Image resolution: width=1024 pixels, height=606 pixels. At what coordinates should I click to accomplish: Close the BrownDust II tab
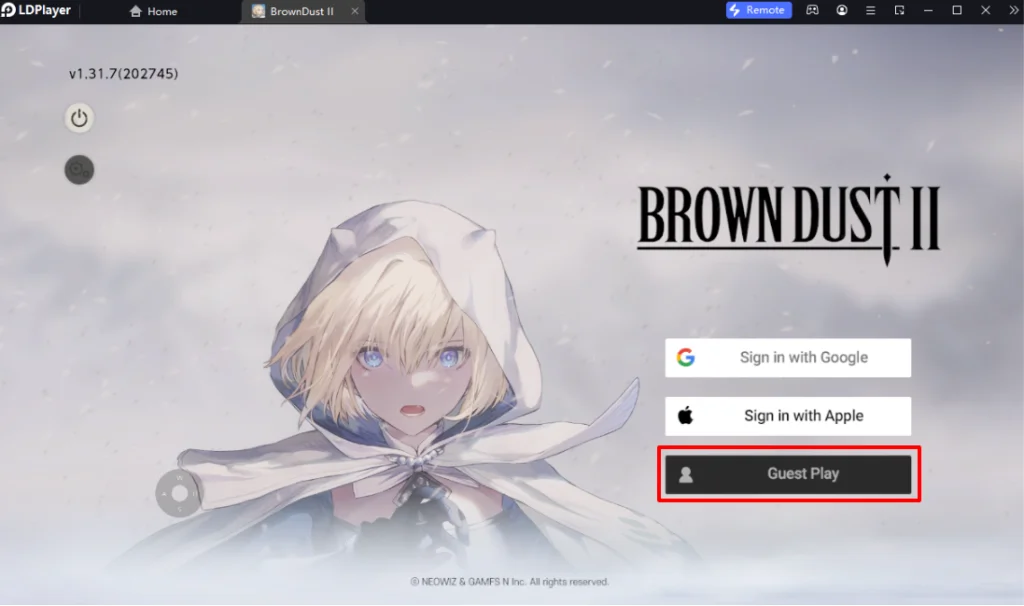point(355,11)
